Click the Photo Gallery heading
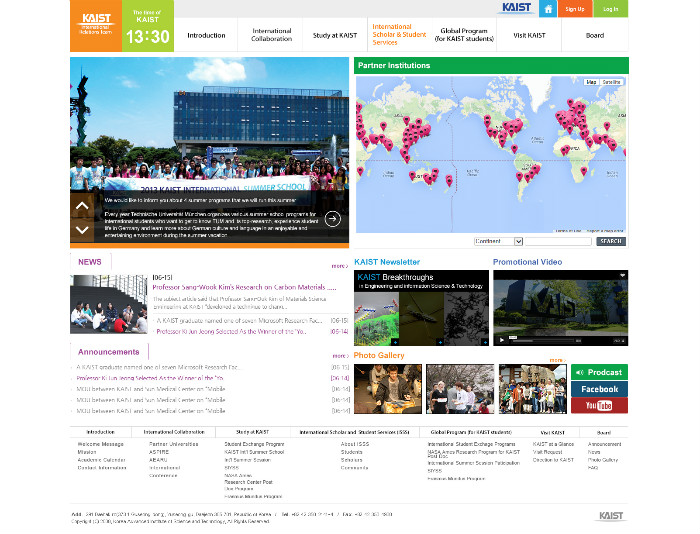Screen dimensions: 700x534 [x=379, y=355]
